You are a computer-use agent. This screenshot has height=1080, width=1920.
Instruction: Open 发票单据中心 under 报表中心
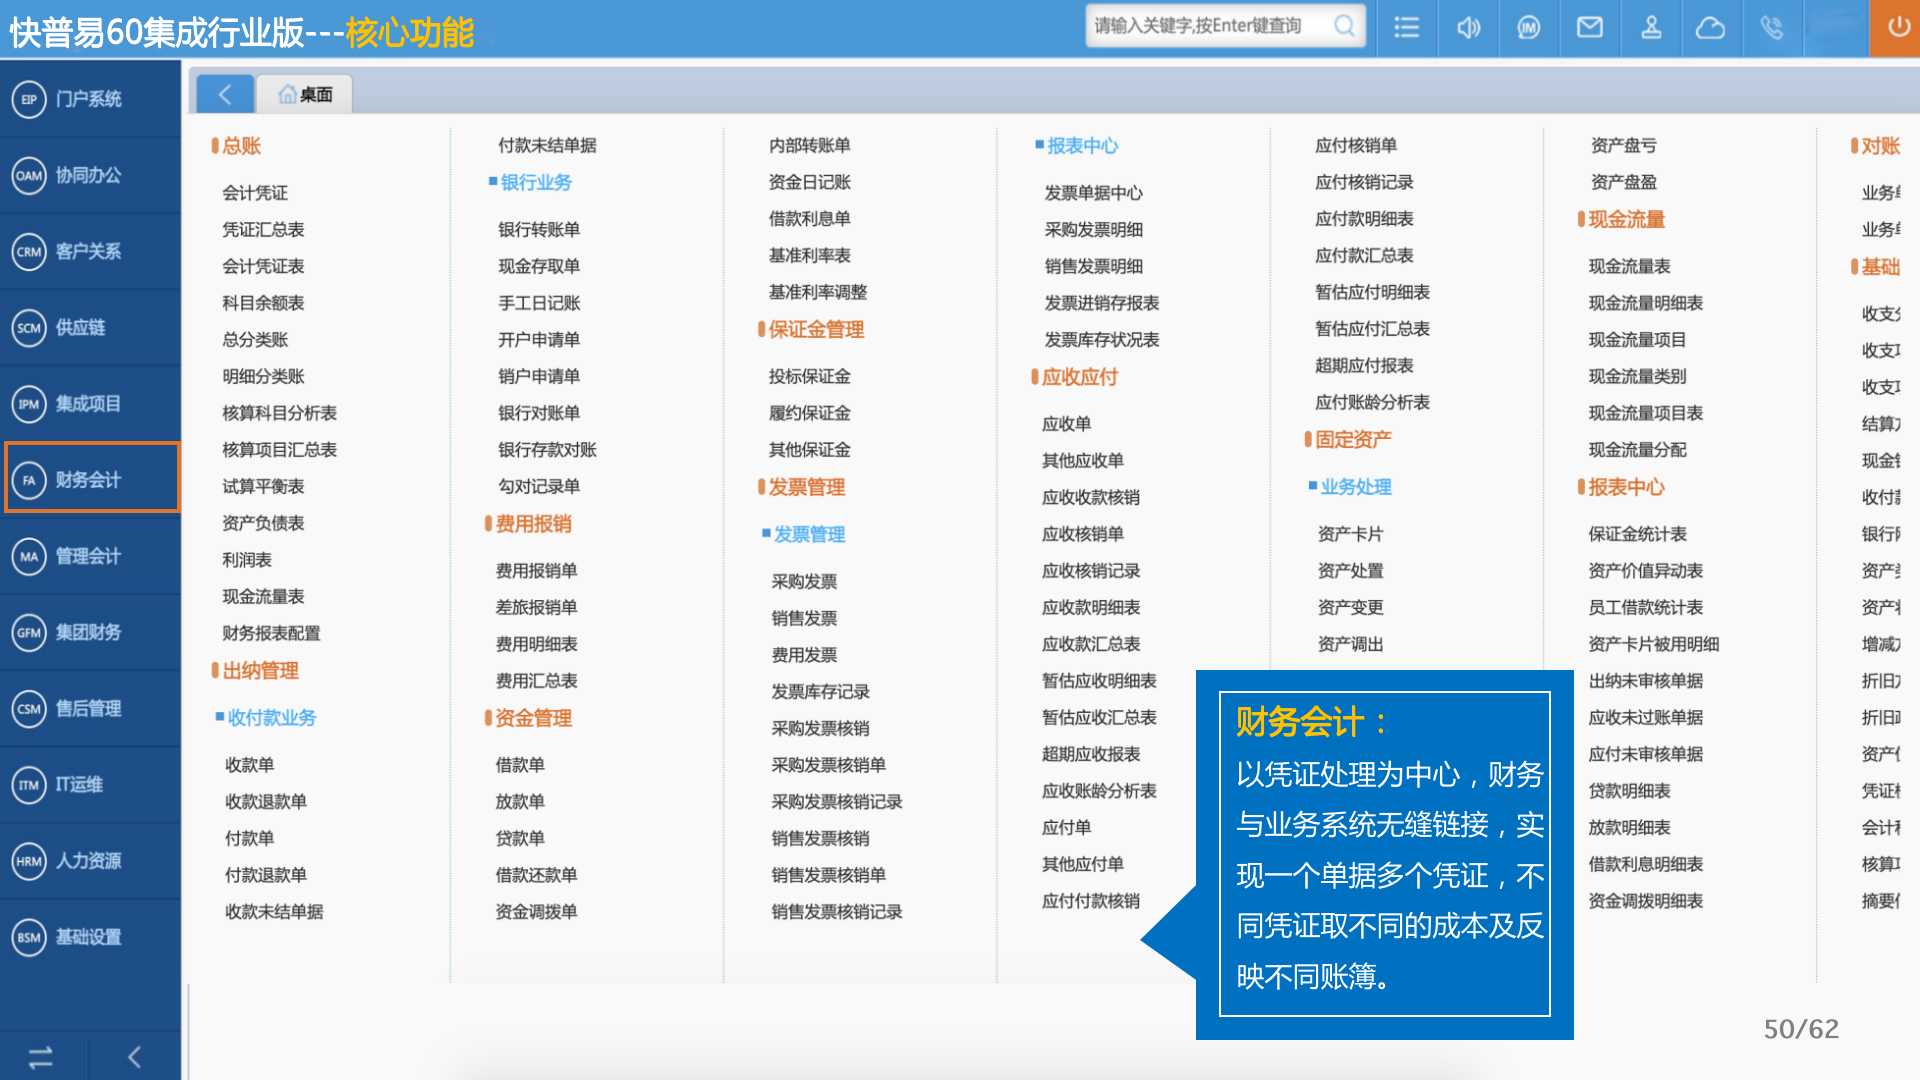[x=1092, y=192]
